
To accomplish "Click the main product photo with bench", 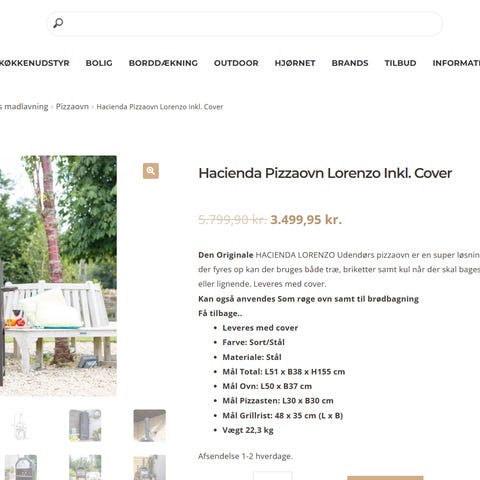I will tap(58, 276).
